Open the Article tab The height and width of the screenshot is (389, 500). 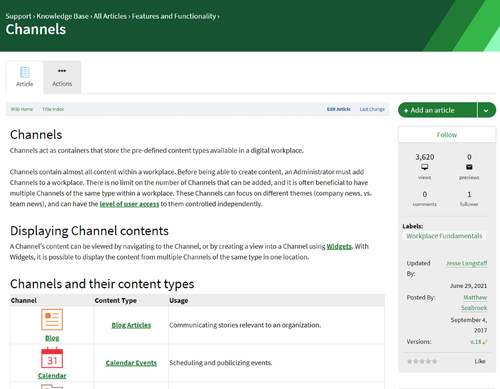[25, 77]
